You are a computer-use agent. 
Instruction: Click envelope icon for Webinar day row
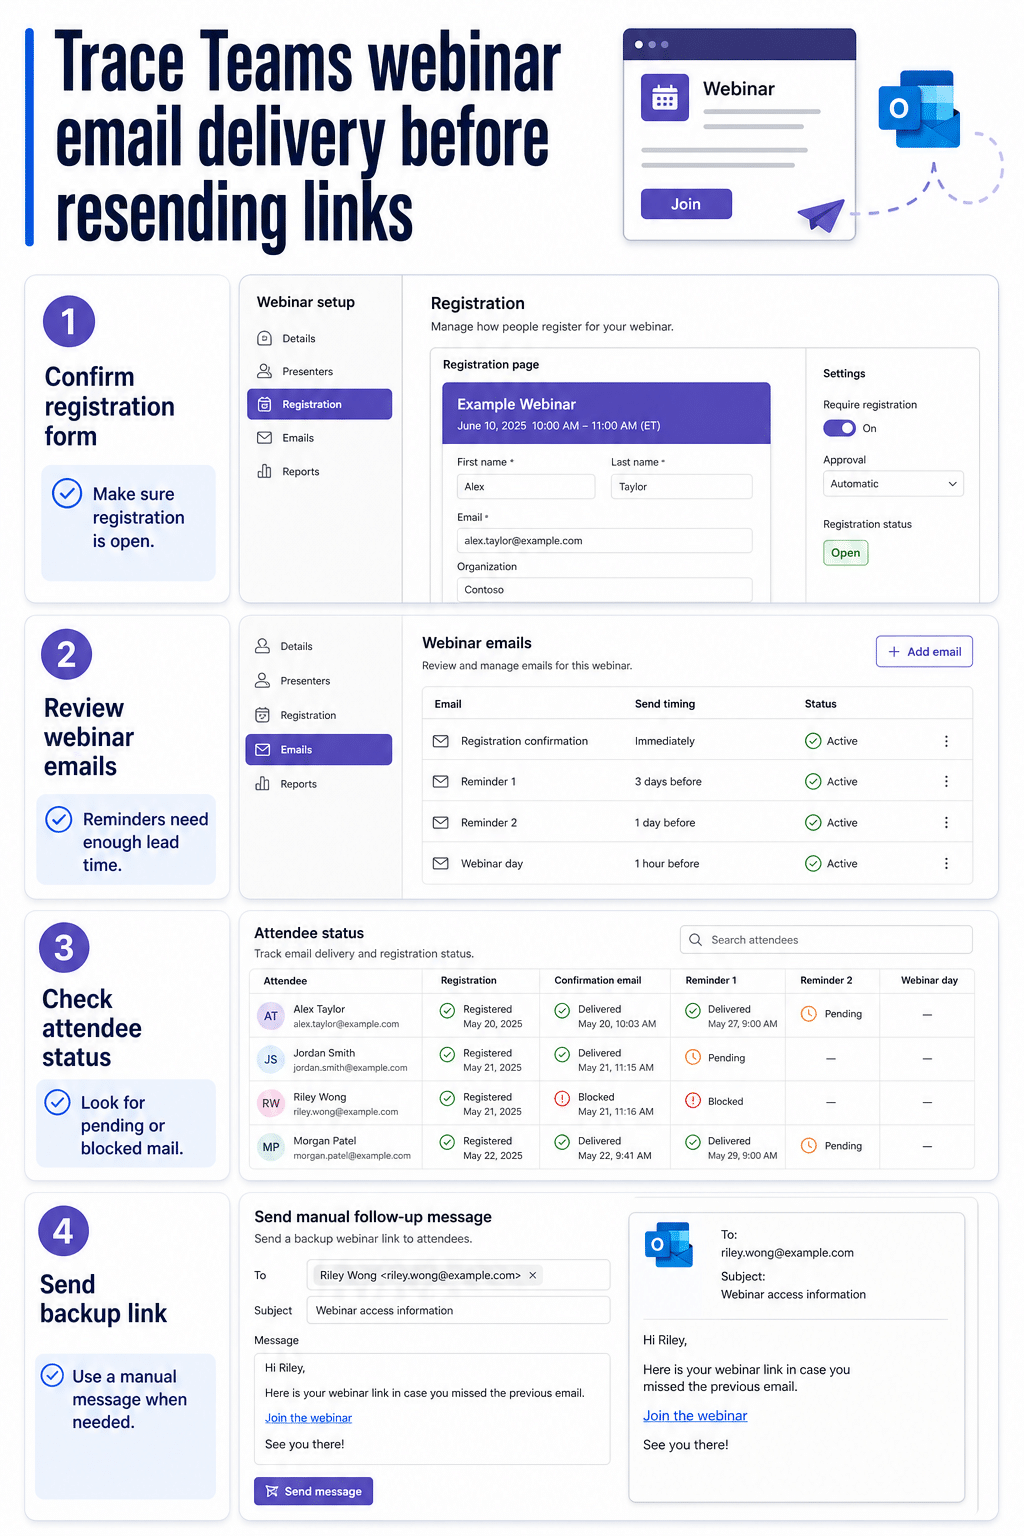(440, 864)
